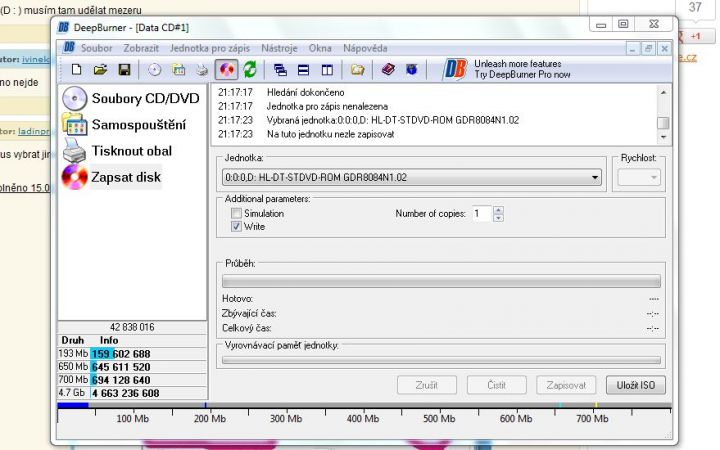Save project with the floppy disk icon
Viewport: 720px width, 450px height.
124,70
